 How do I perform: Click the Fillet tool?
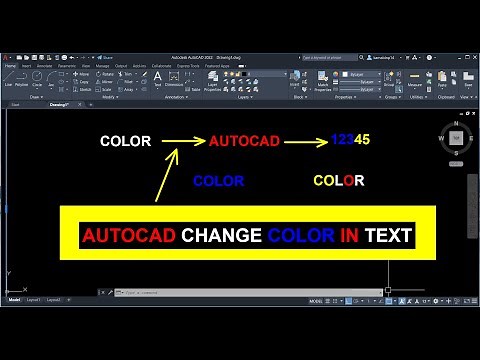pyautogui.click(x=125, y=82)
